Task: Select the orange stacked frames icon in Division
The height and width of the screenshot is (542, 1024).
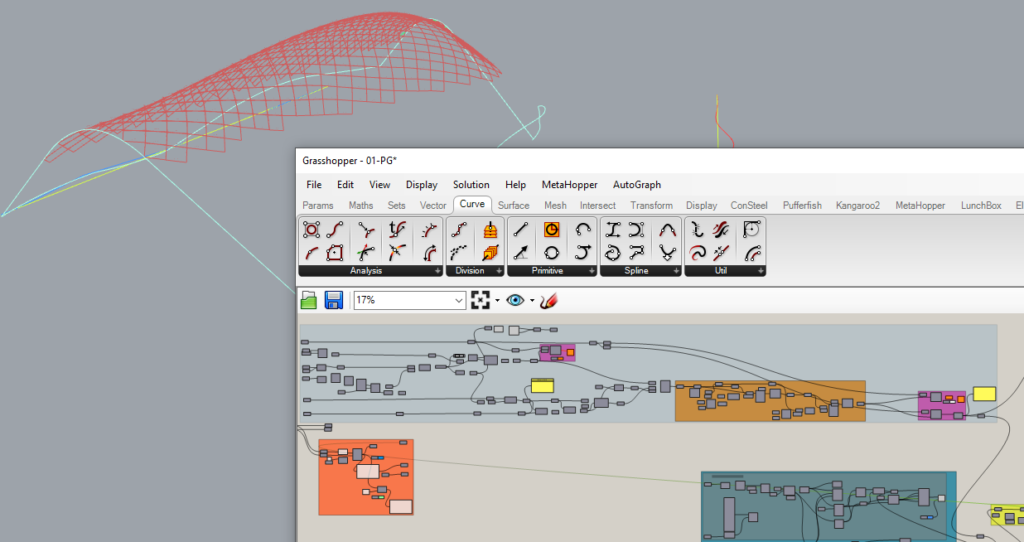Action: coord(490,252)
